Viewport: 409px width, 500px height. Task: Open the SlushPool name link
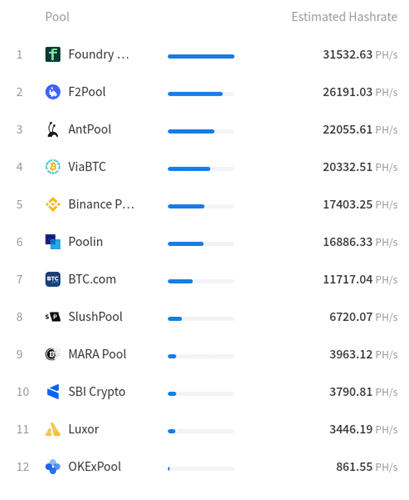[x=95, y=317]
